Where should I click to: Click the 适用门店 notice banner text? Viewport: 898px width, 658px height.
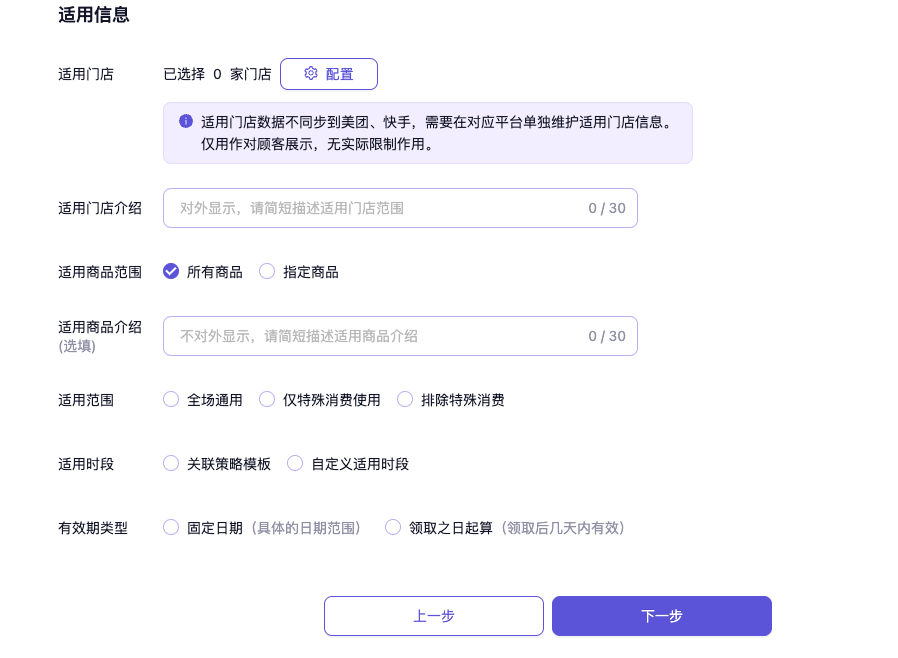pos(436,132)
